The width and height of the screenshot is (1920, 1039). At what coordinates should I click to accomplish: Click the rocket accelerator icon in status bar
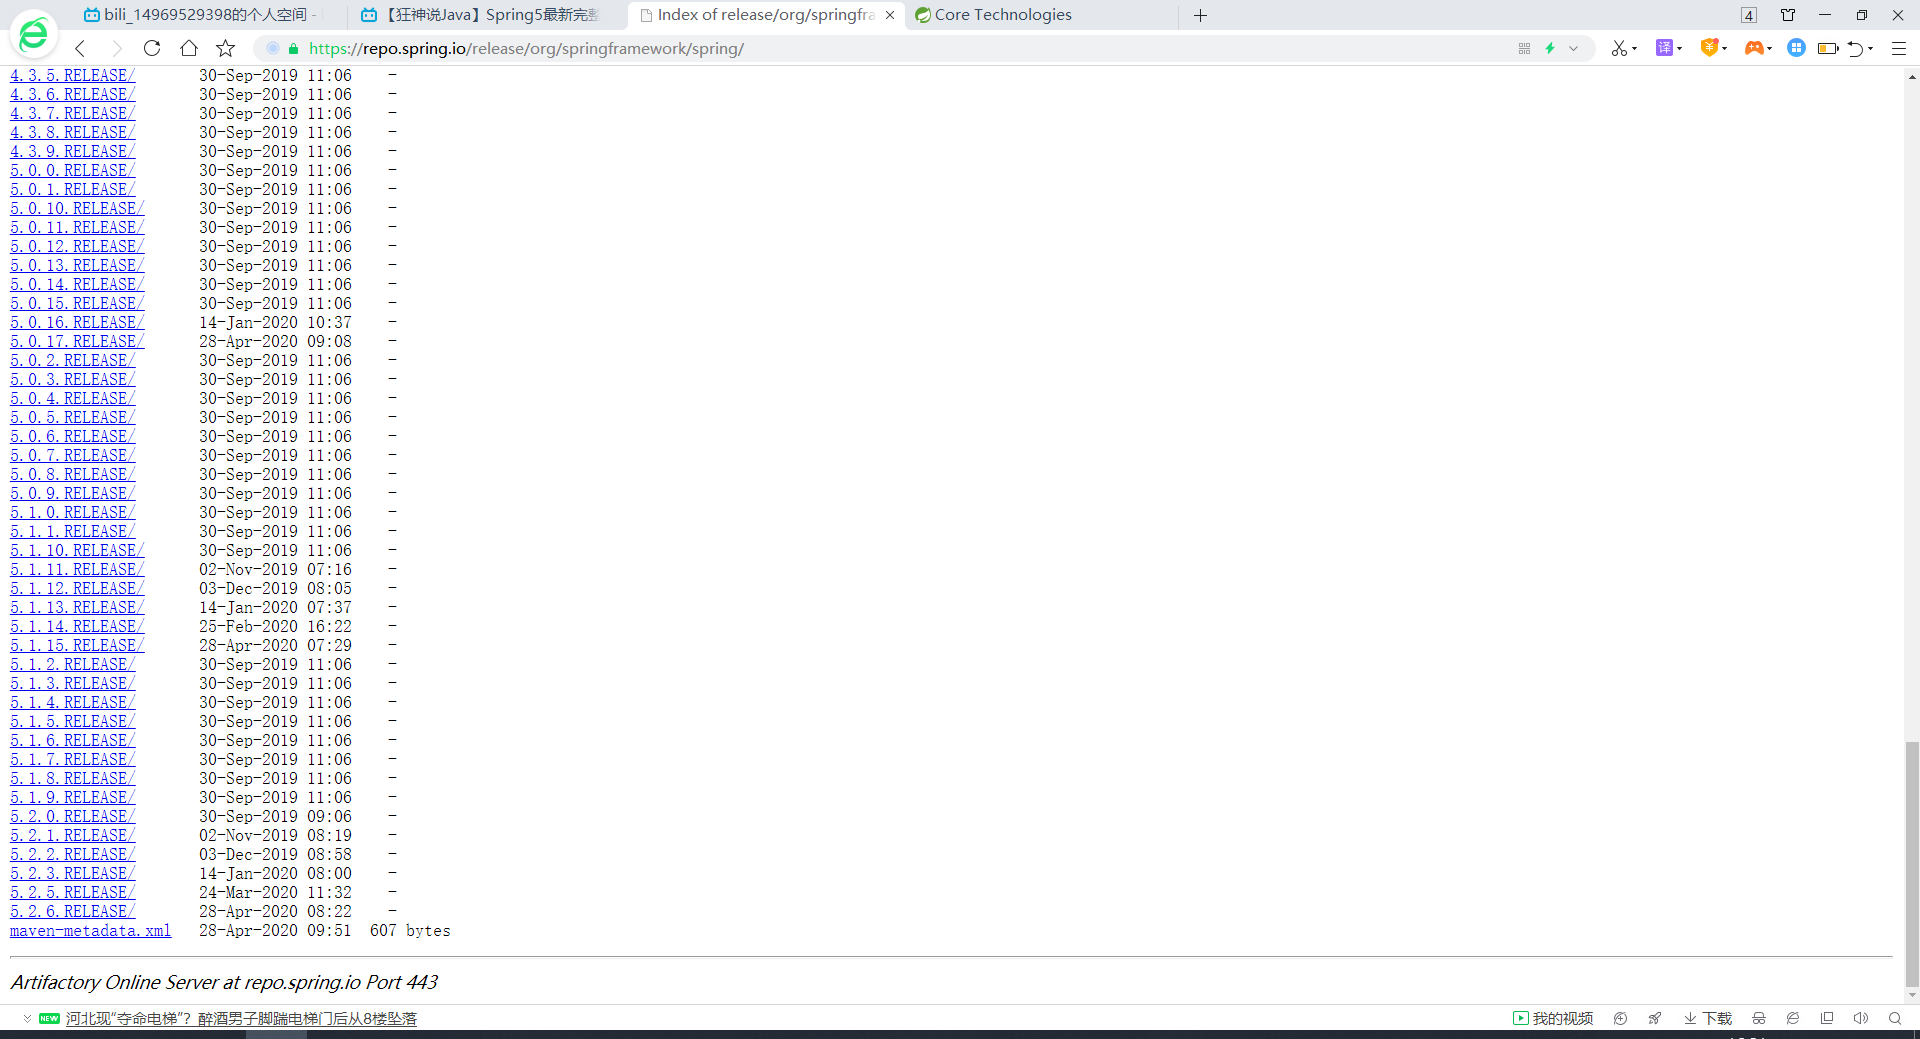pyautogui.click(x=1655, y=1018)
